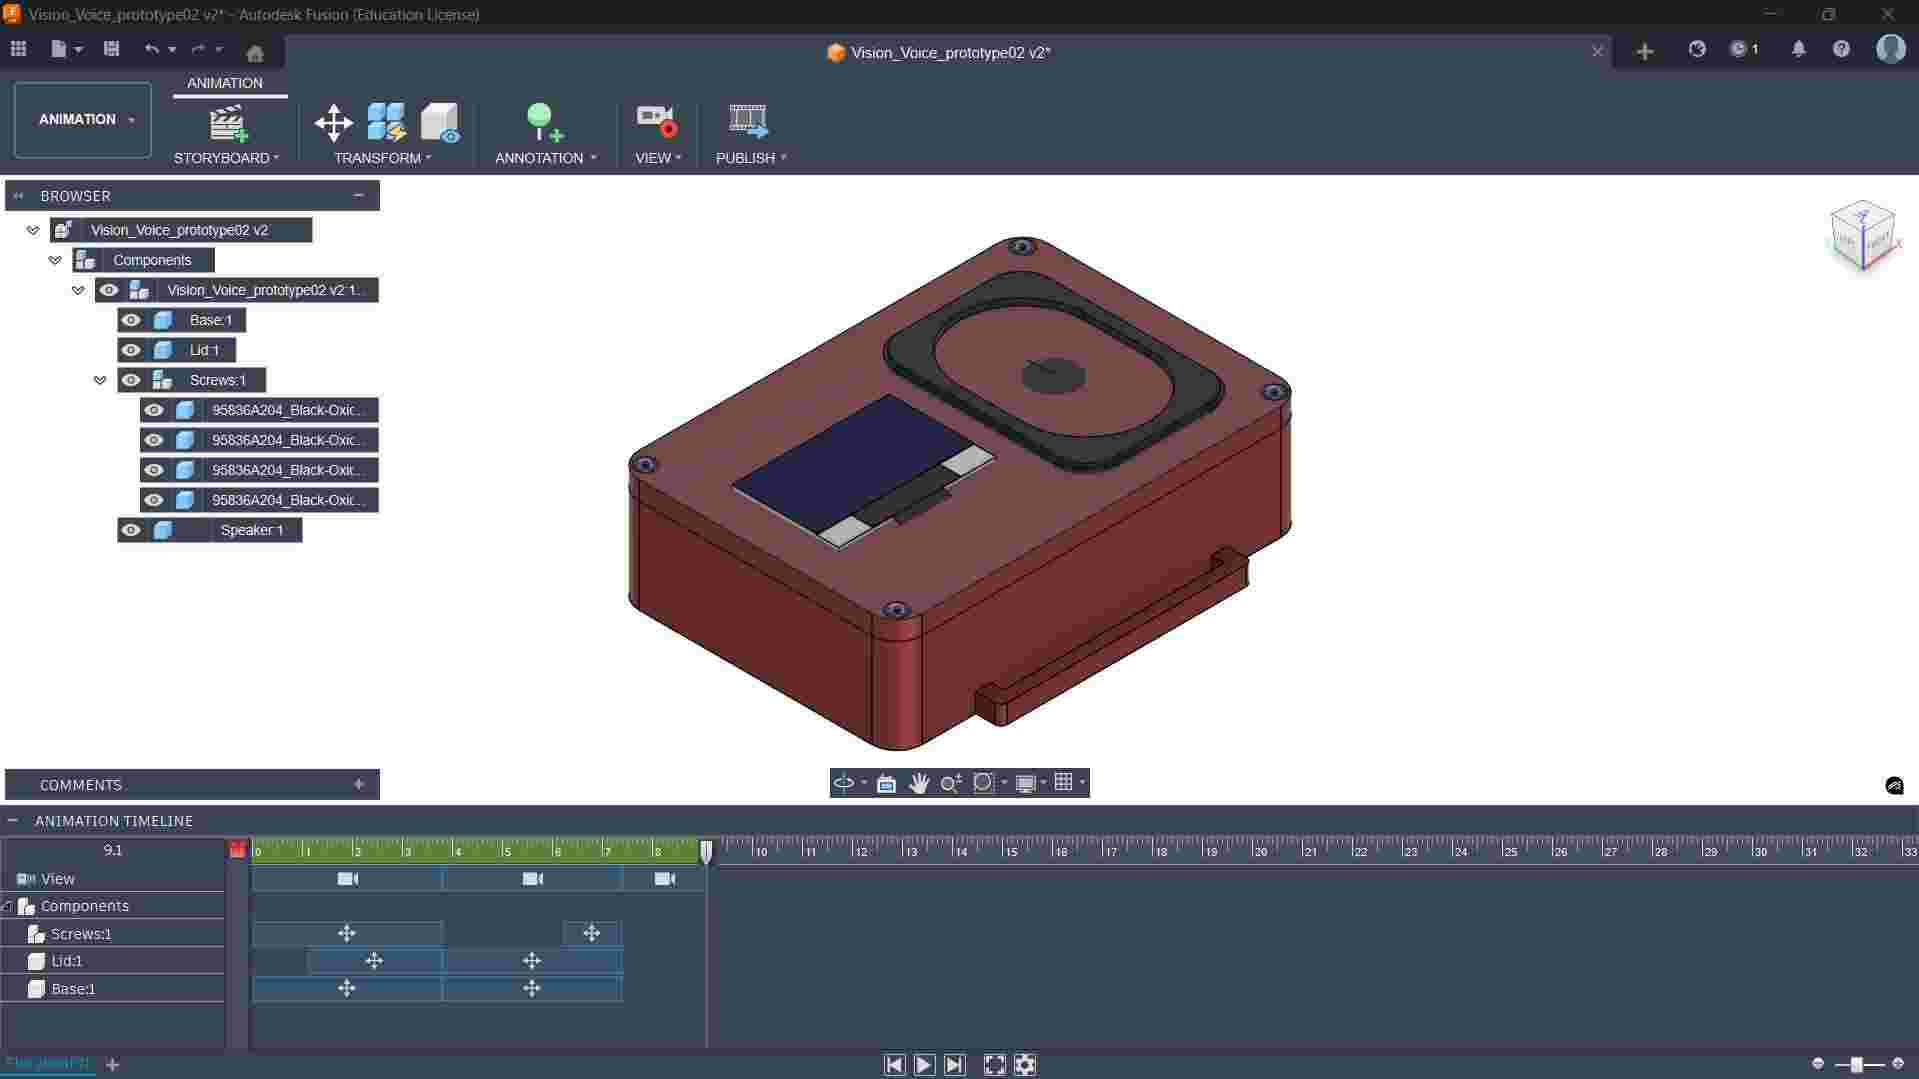Click the fullscreen expand icon in timeline
1919x1079 pixels.
[x=994, y=1065]
